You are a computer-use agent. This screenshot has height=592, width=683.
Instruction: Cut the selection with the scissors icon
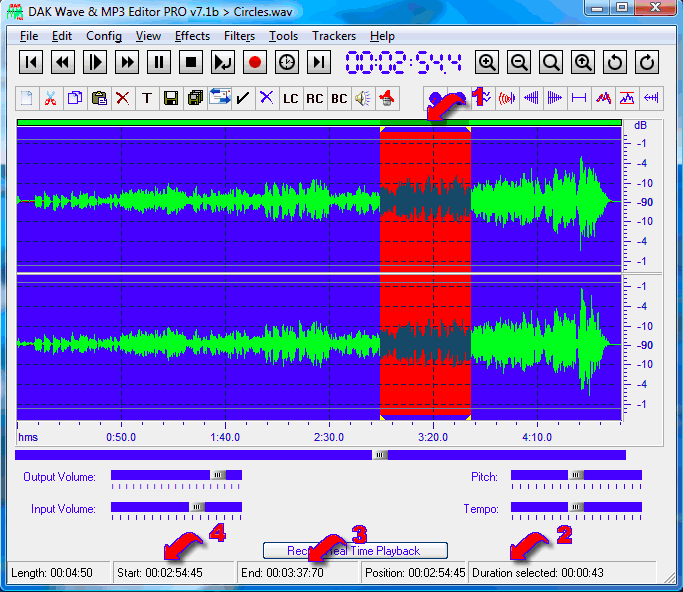[51, 98]
